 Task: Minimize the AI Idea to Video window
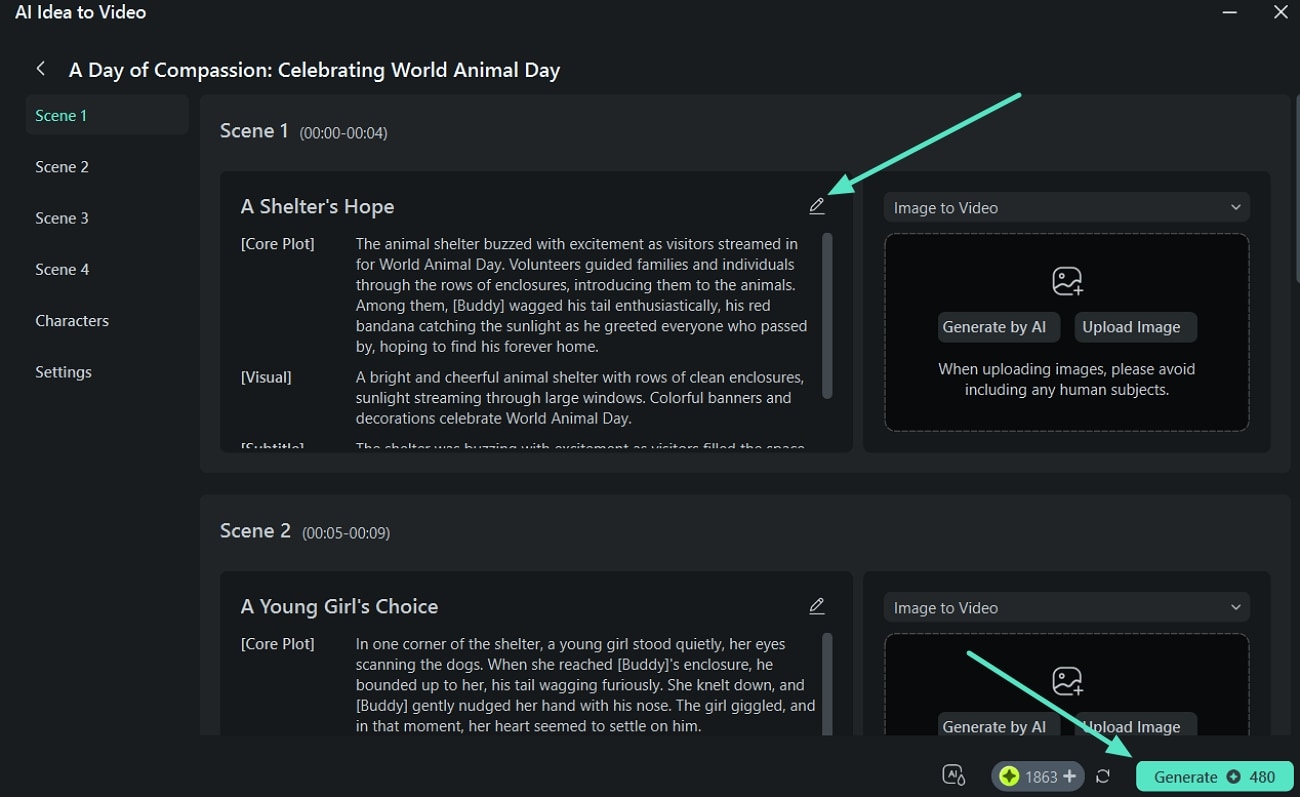(1229, 12)
